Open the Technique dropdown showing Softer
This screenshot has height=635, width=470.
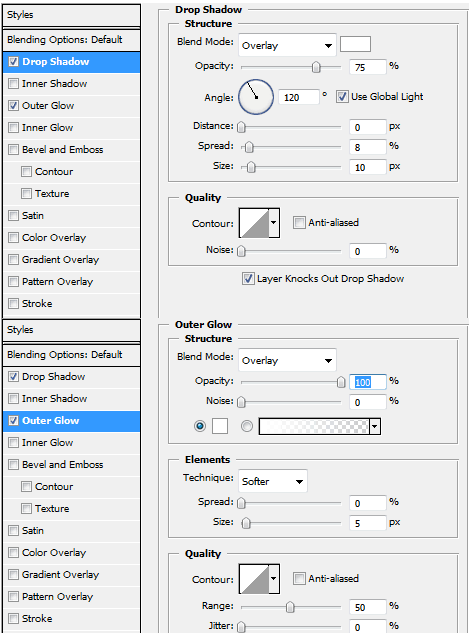click(x=273, y=481)
